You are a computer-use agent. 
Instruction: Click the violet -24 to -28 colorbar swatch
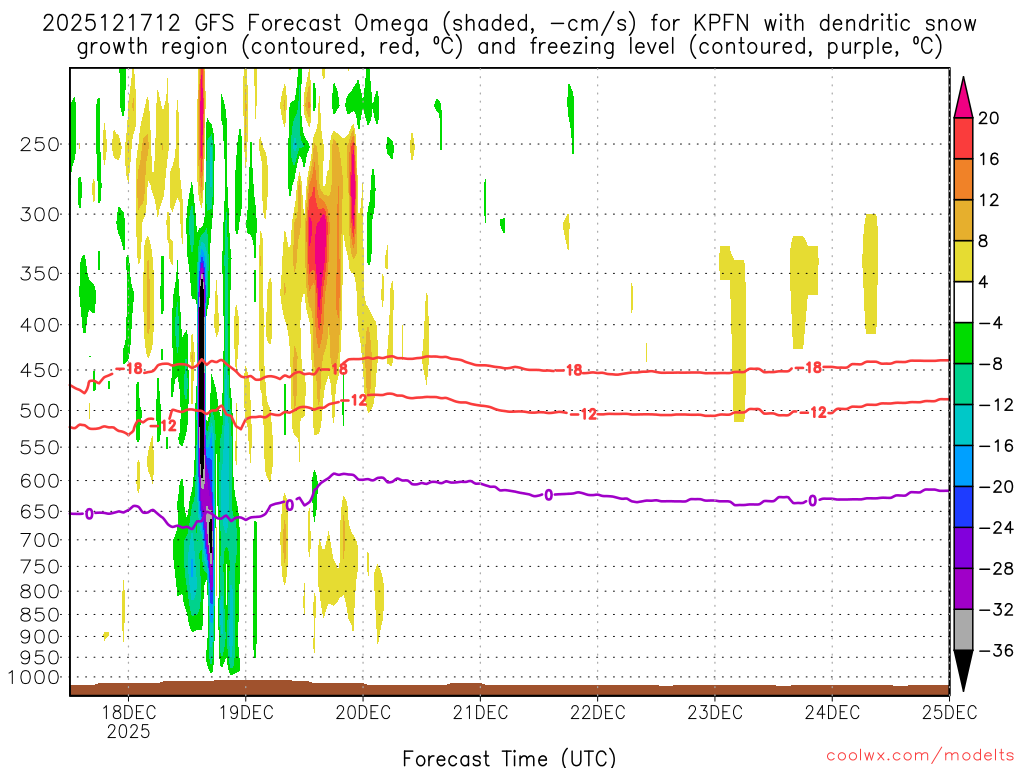tap(963, 548)
